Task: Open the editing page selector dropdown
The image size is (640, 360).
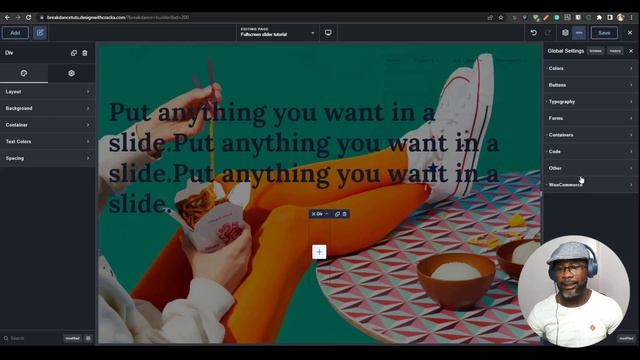Action: coord(278,33)
